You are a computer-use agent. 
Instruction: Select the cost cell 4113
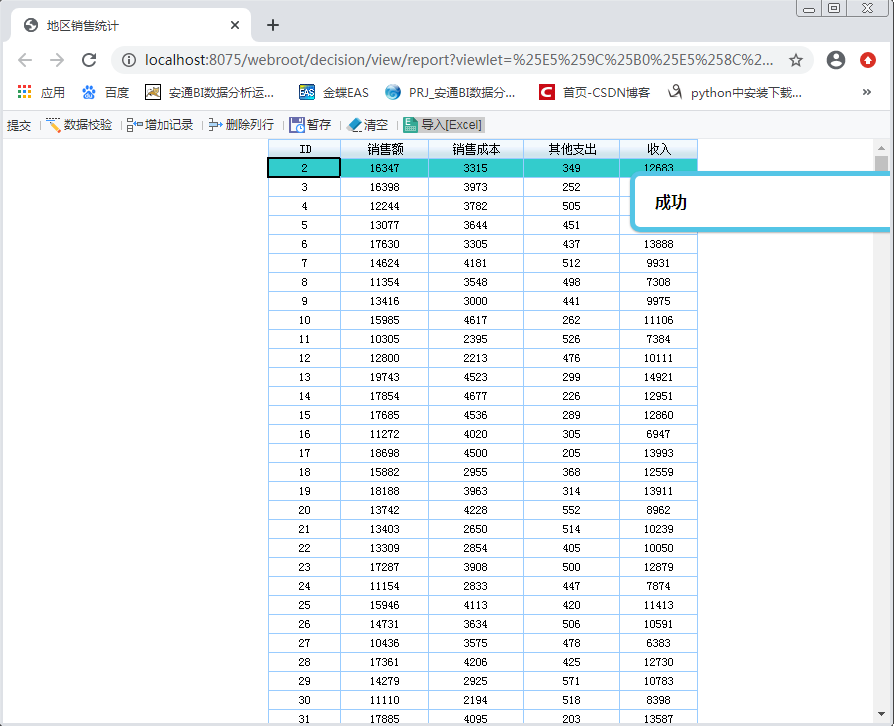[x=476, y=605]
